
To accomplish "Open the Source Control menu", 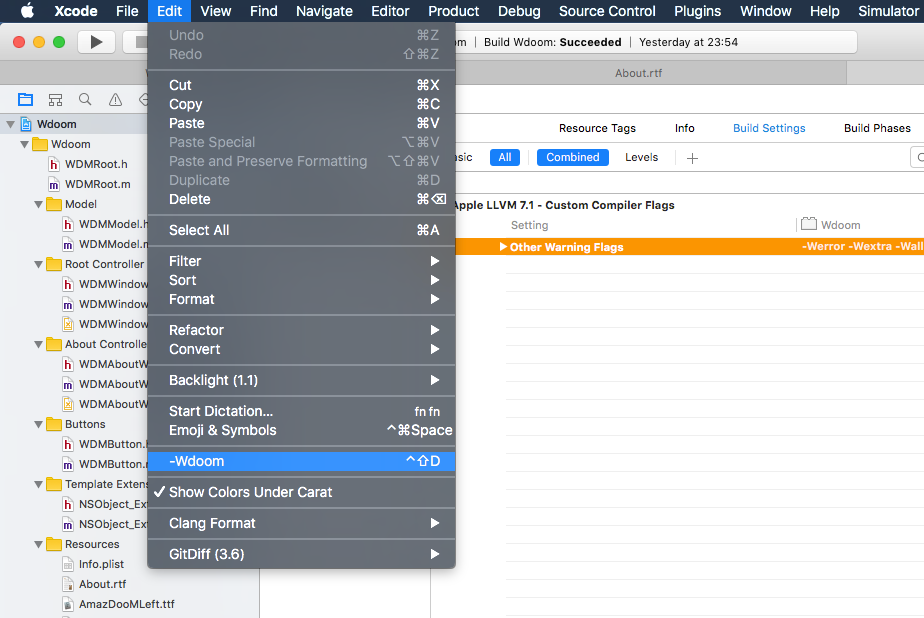I will [607, 11].
